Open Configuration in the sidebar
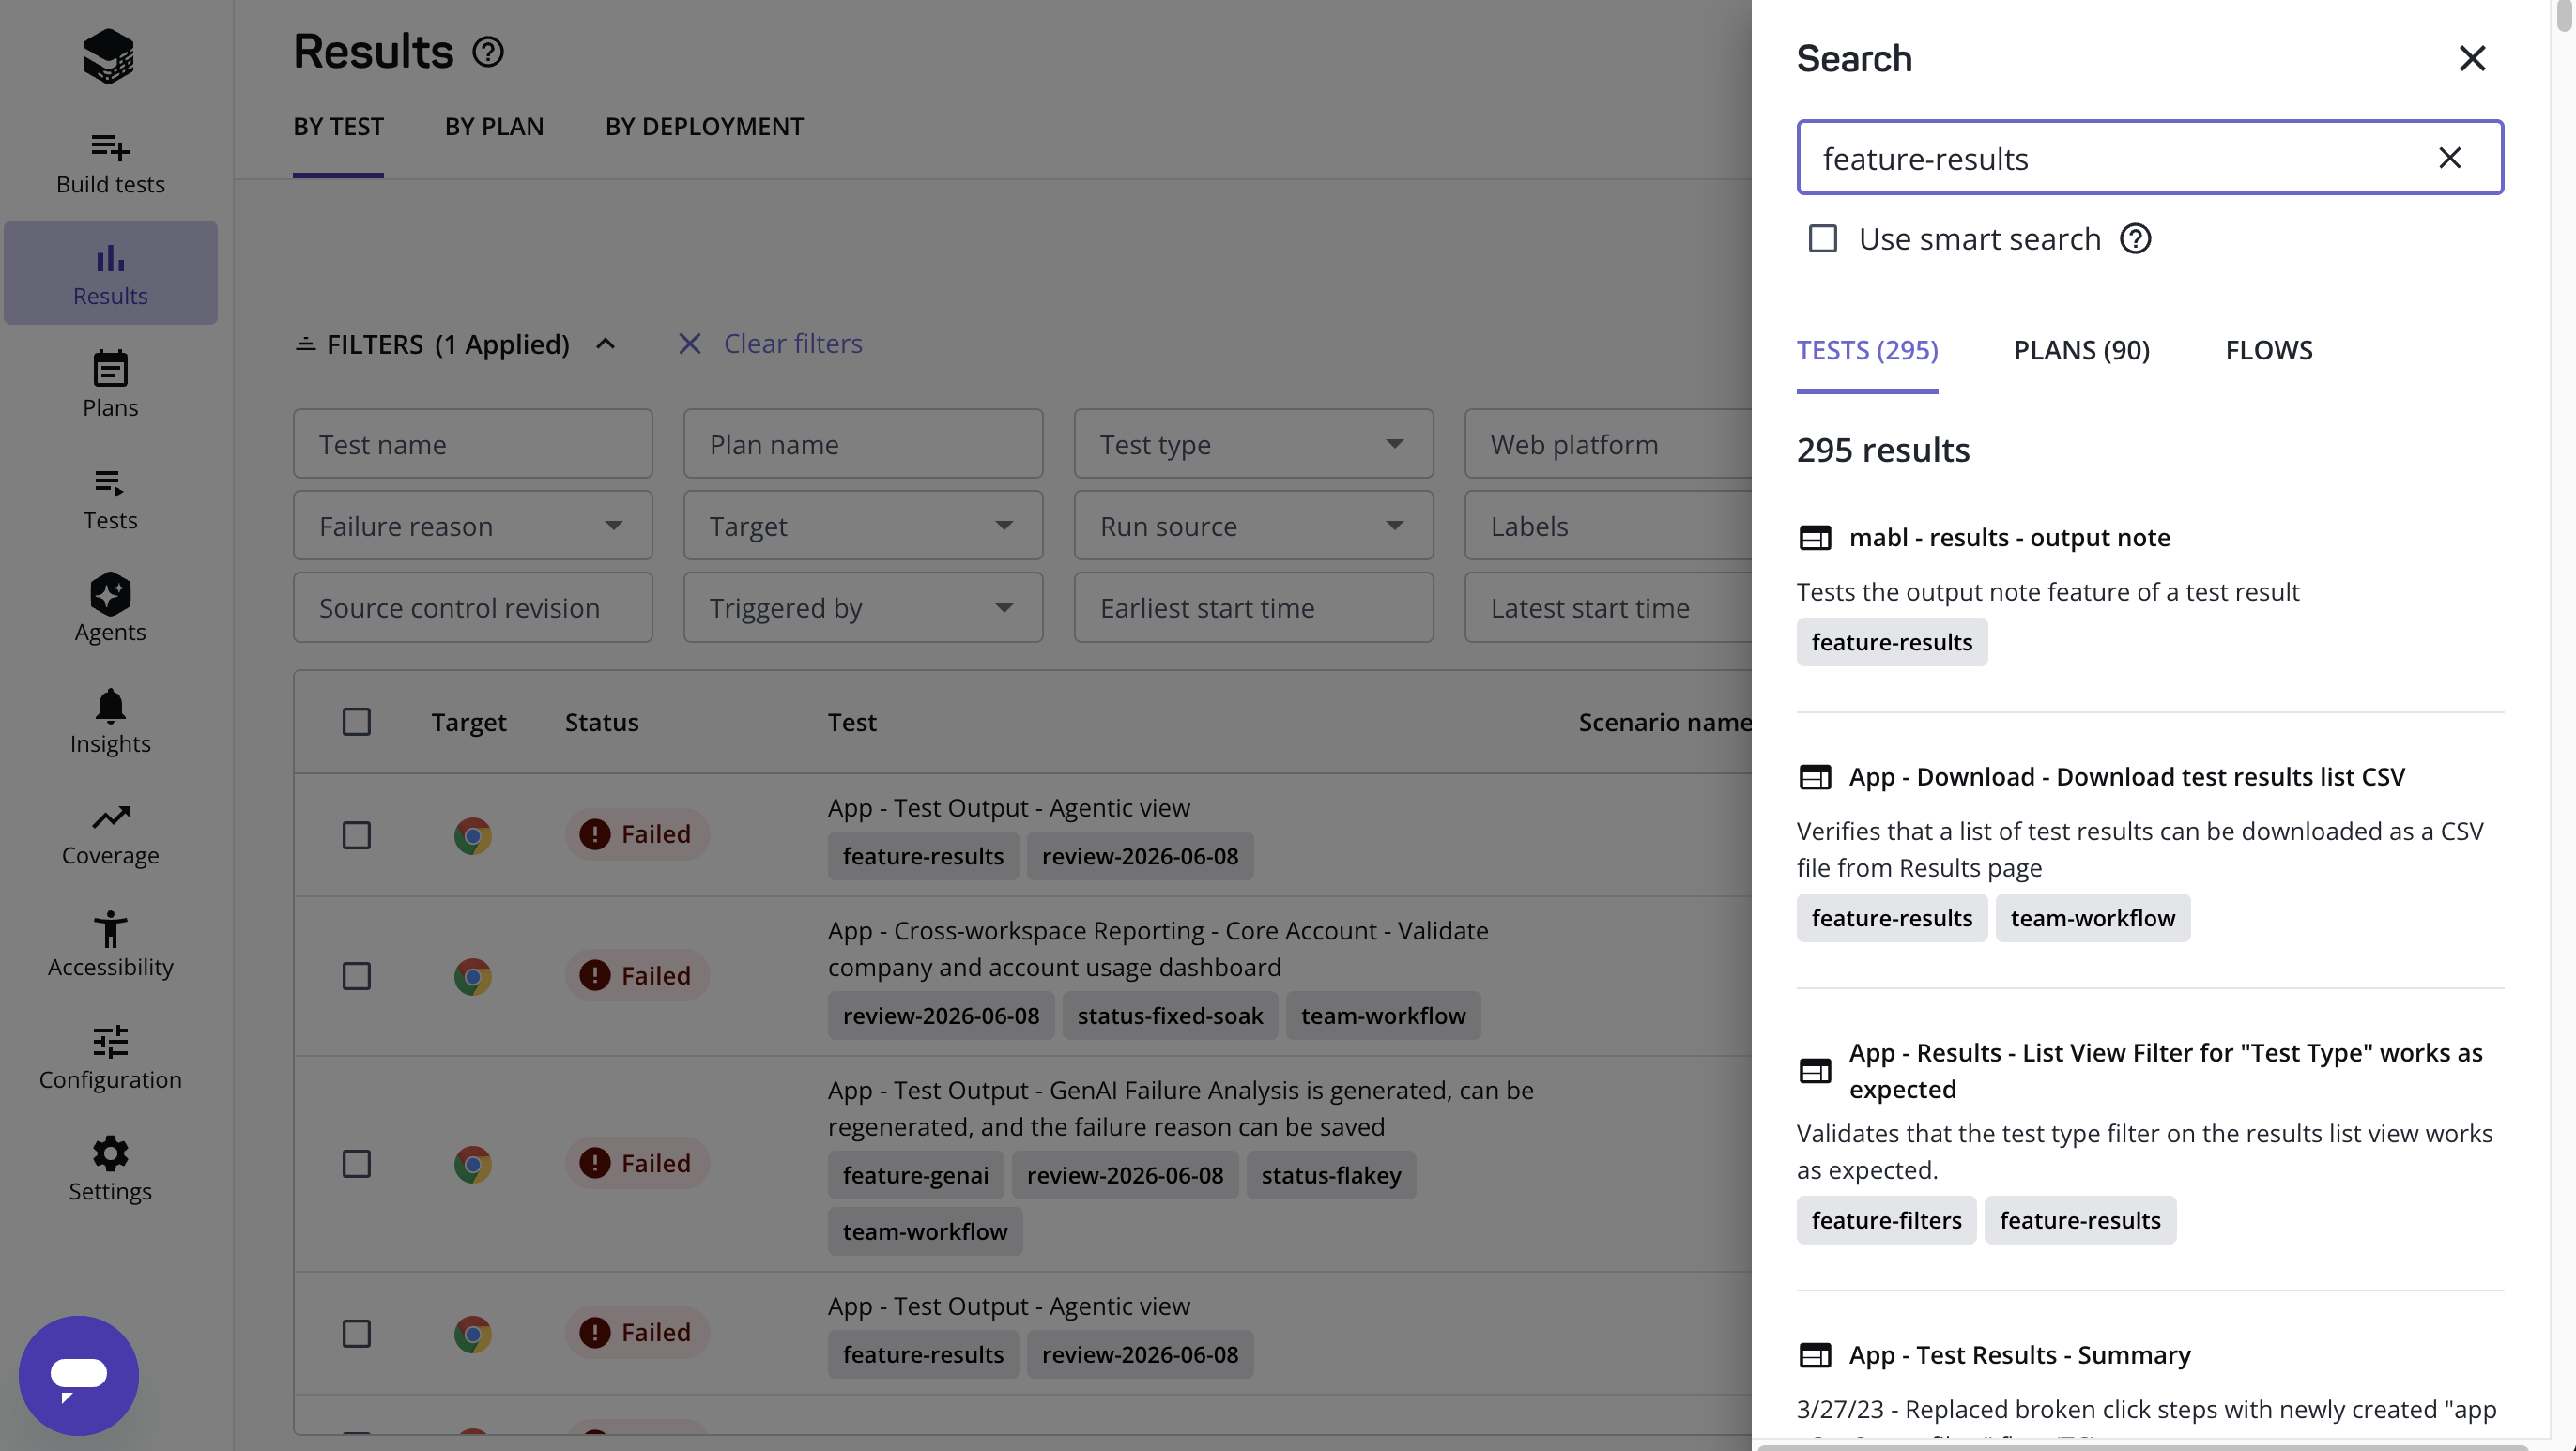This screenshot has height=1451, width=2576. 110,1057
